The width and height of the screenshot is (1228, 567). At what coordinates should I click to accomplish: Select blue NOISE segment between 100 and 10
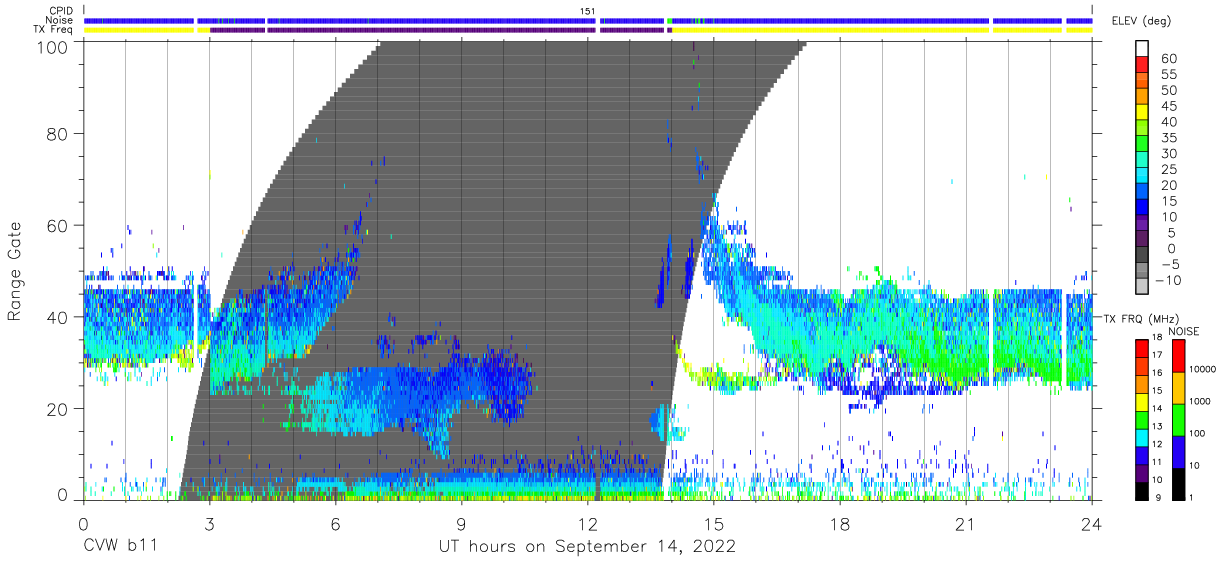pos(1178,452)
